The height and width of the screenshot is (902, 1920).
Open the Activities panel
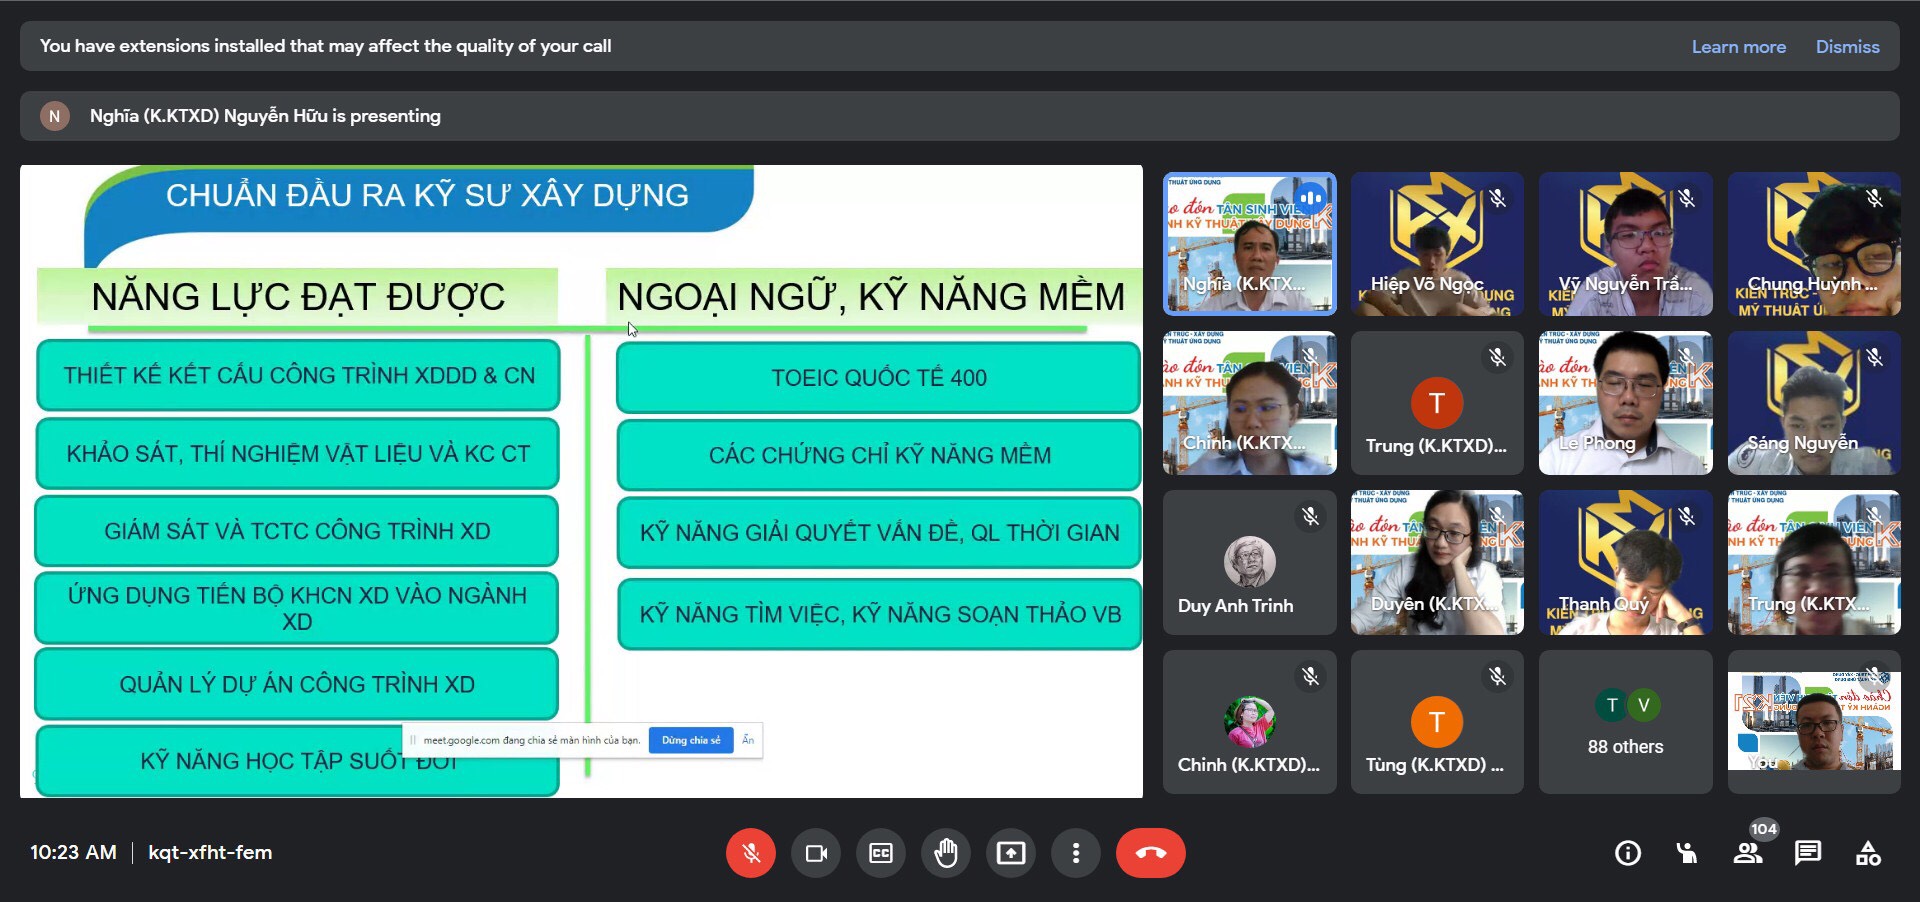pyautogui.click(x=1868, y=853)
